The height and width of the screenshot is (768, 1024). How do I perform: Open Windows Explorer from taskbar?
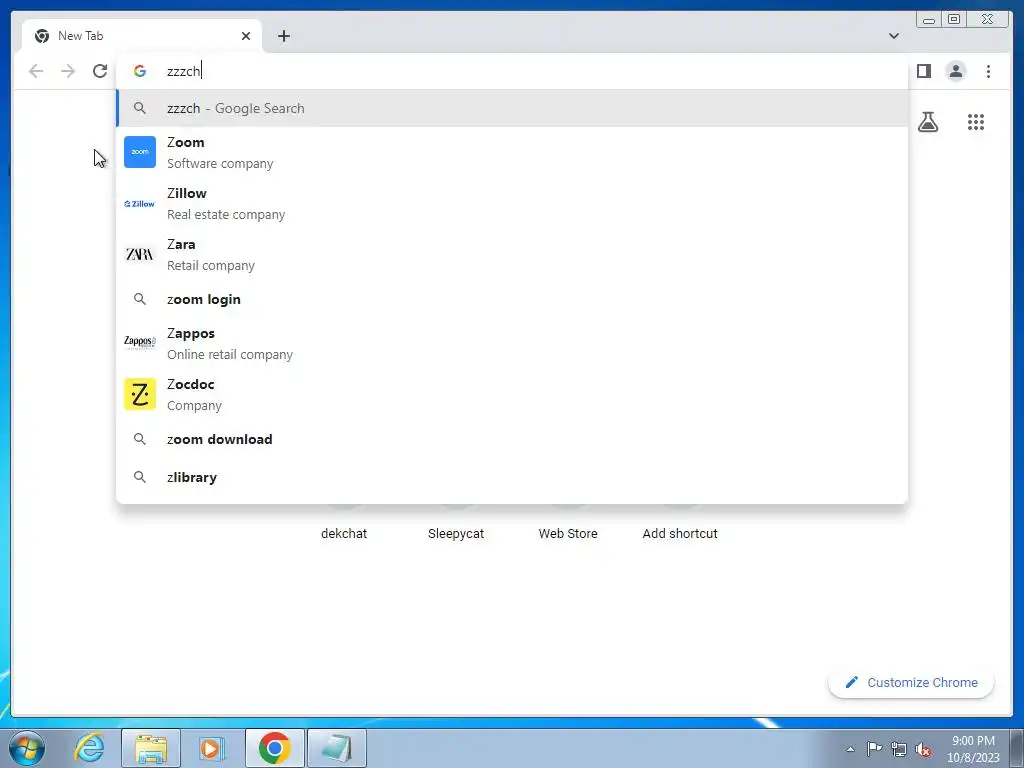(151, 748)
